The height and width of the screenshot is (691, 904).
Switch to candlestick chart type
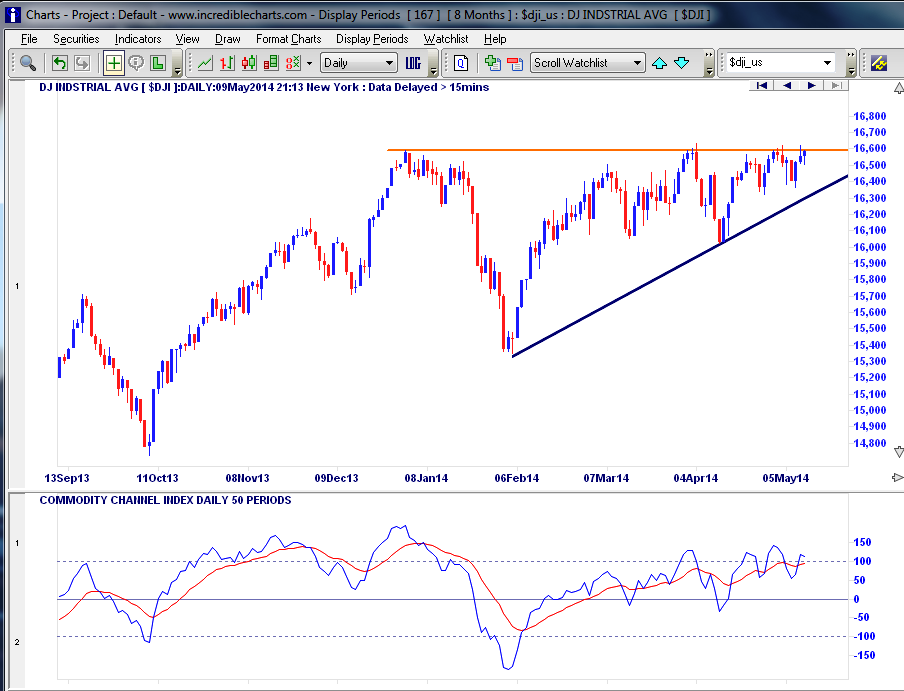[x=248, y=63]
